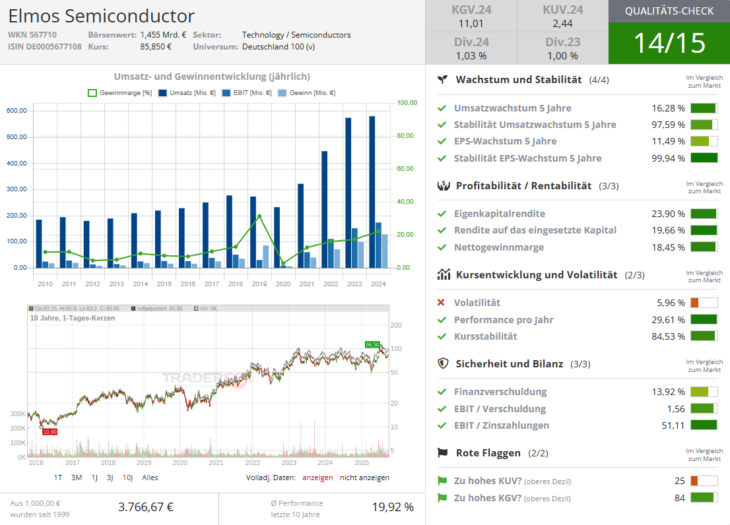Click the black flag icon beside Rote Flaggen

coord(442,453)
